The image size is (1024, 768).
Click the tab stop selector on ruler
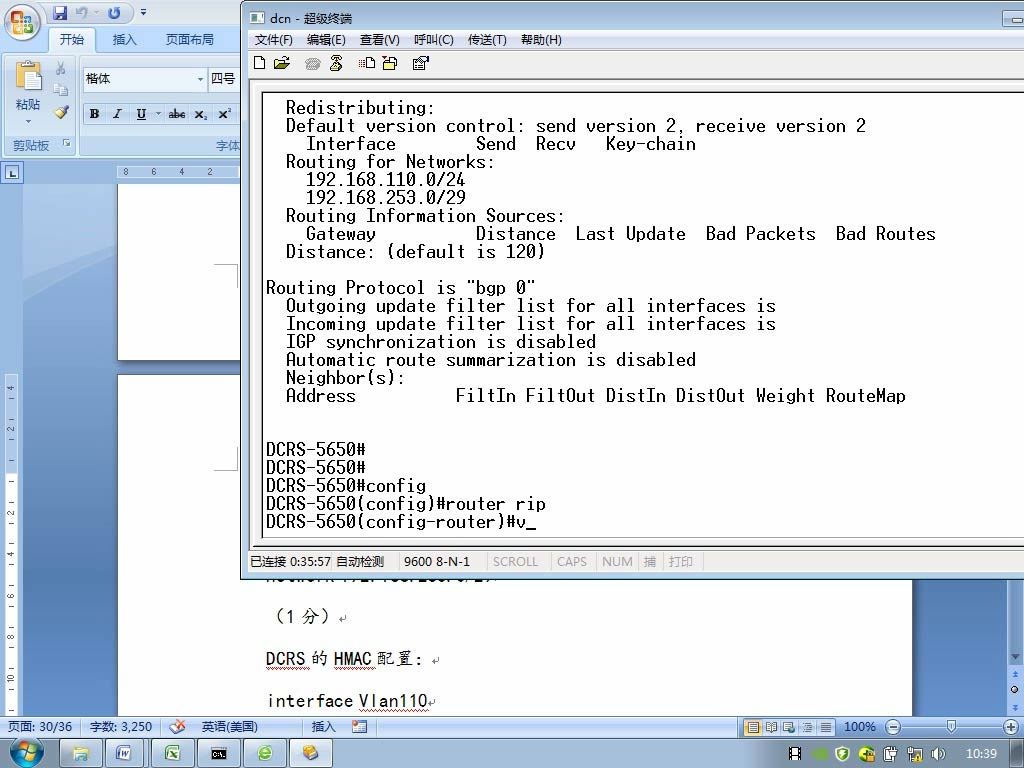(12, 173)
